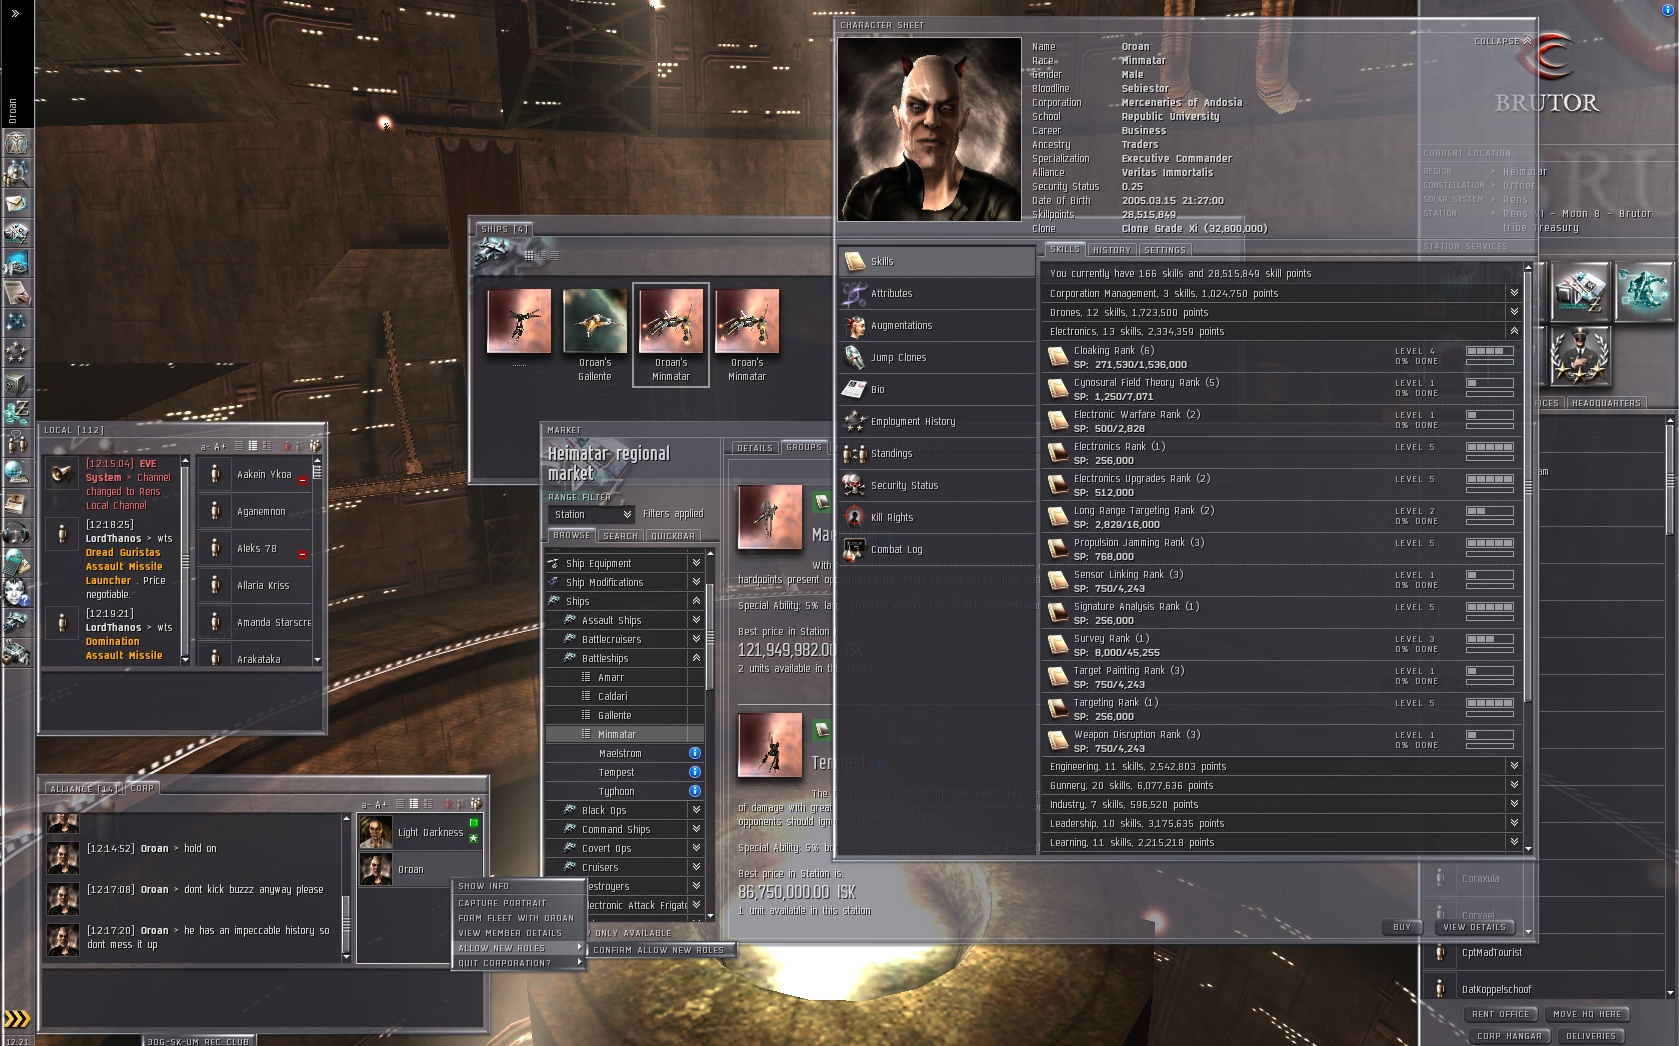The width and height of the screenshot is (1679, 1046).
Task: Open People and Places magnifier sidebar icon
Action: click(x=17, y=173)
